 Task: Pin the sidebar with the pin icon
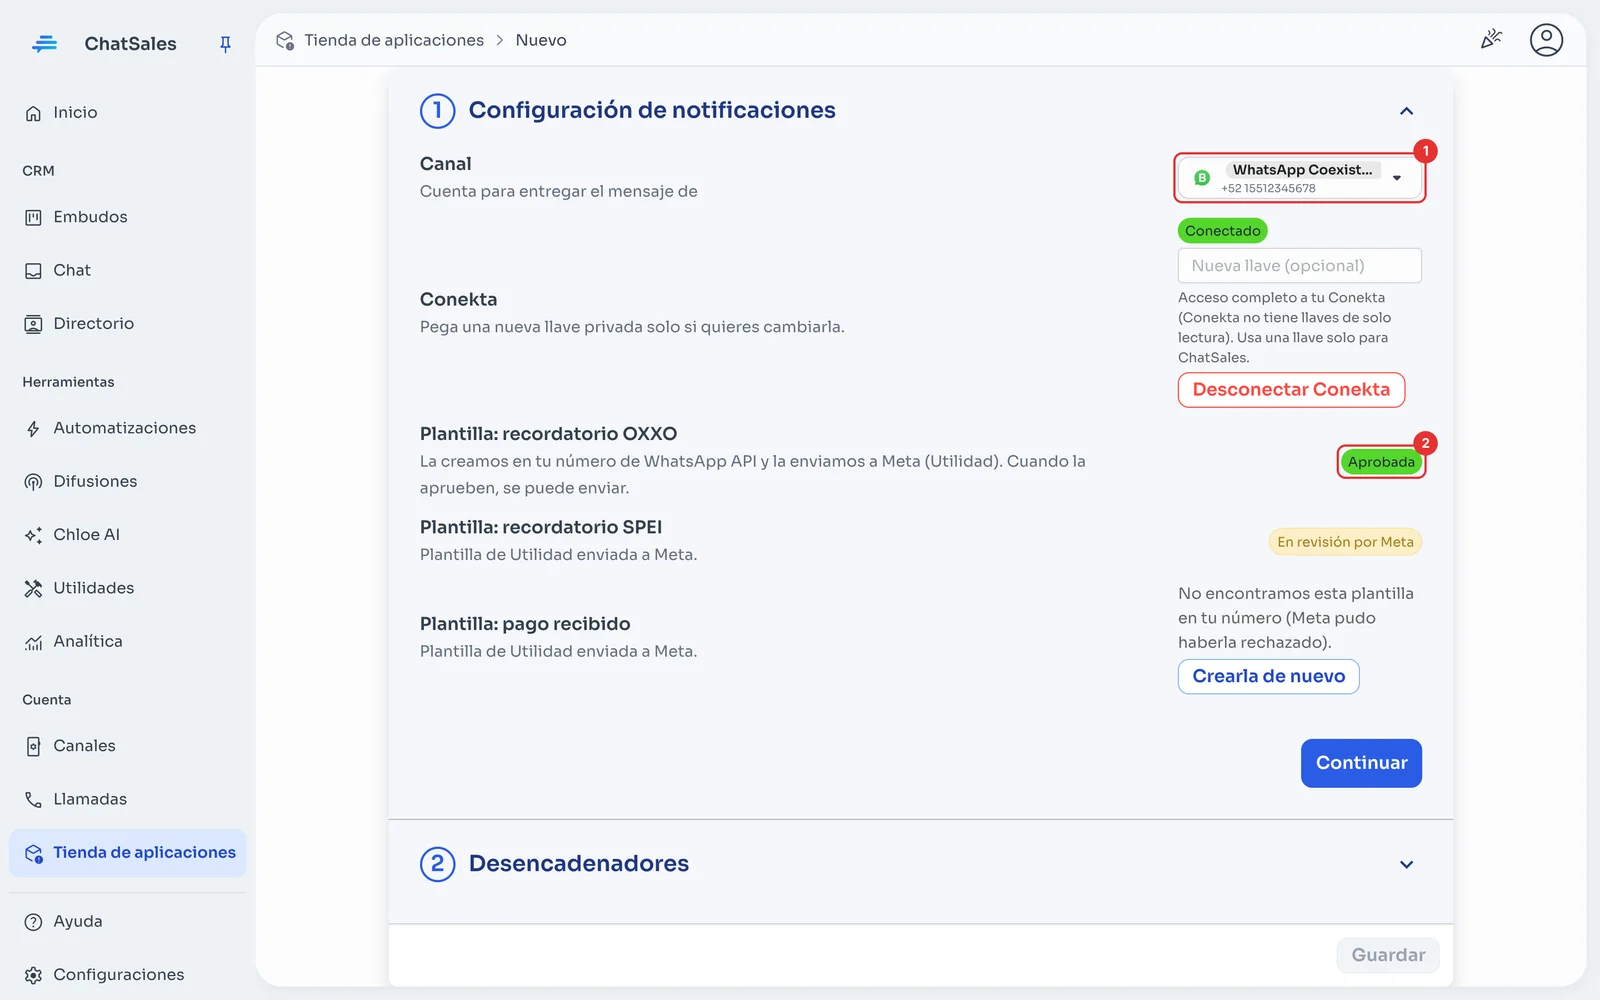tap(225, 44)
